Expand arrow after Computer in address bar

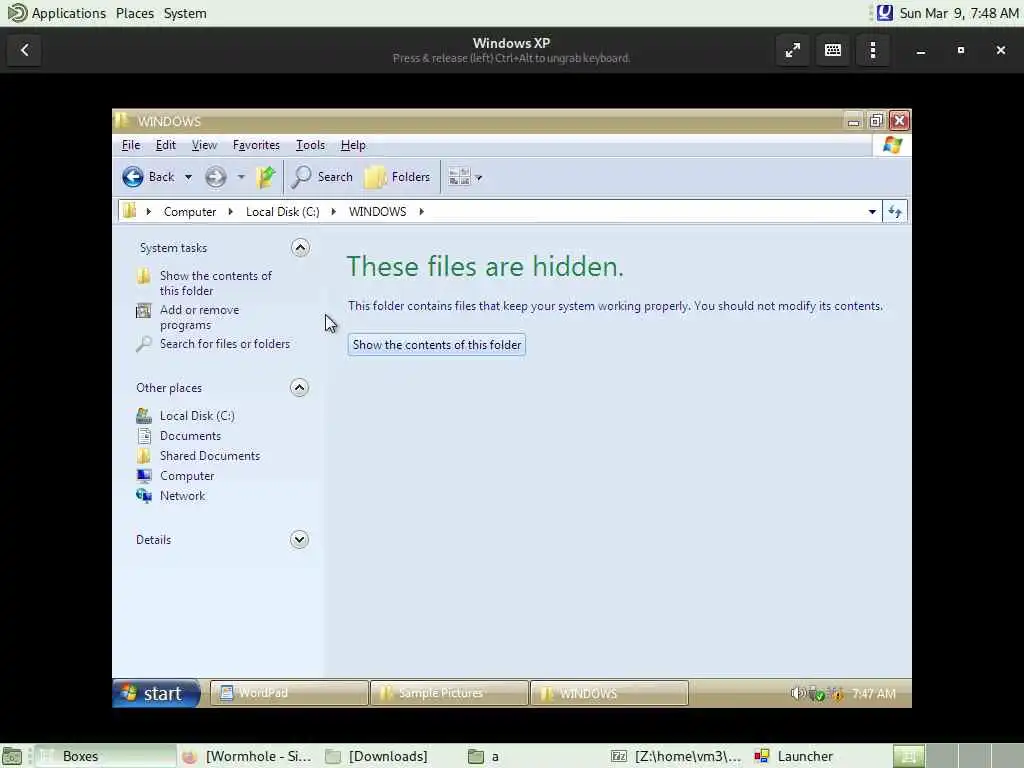coord(231,212)
